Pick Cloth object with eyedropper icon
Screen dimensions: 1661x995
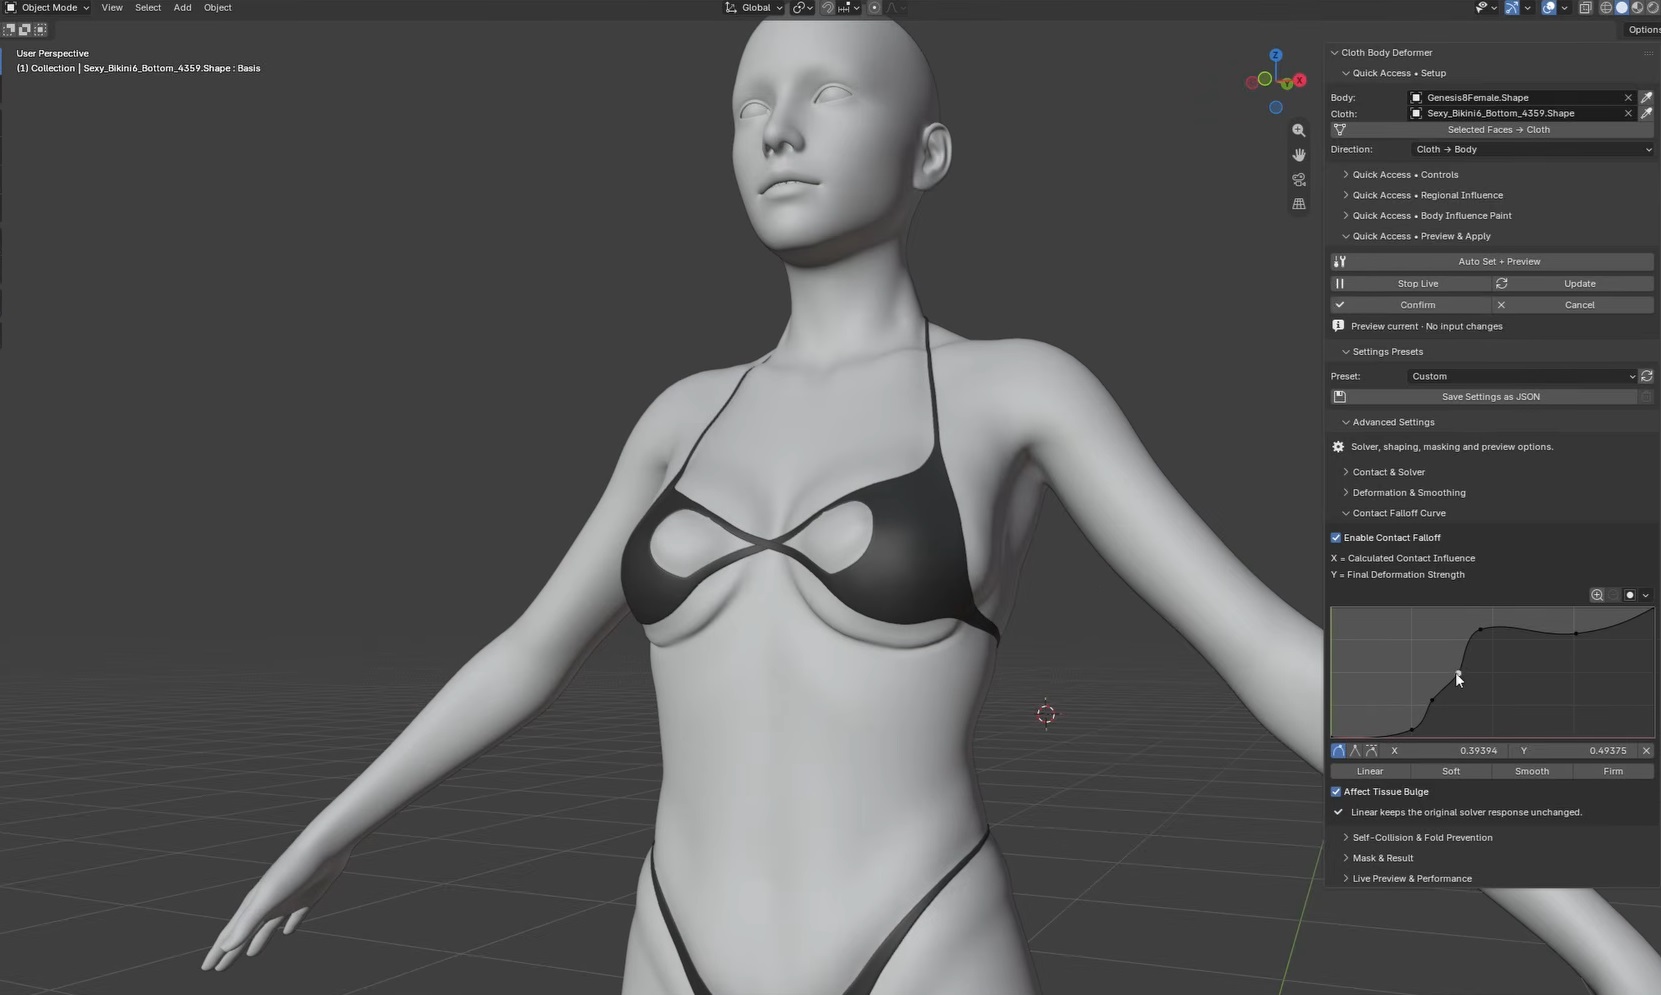coord(1646,113)
